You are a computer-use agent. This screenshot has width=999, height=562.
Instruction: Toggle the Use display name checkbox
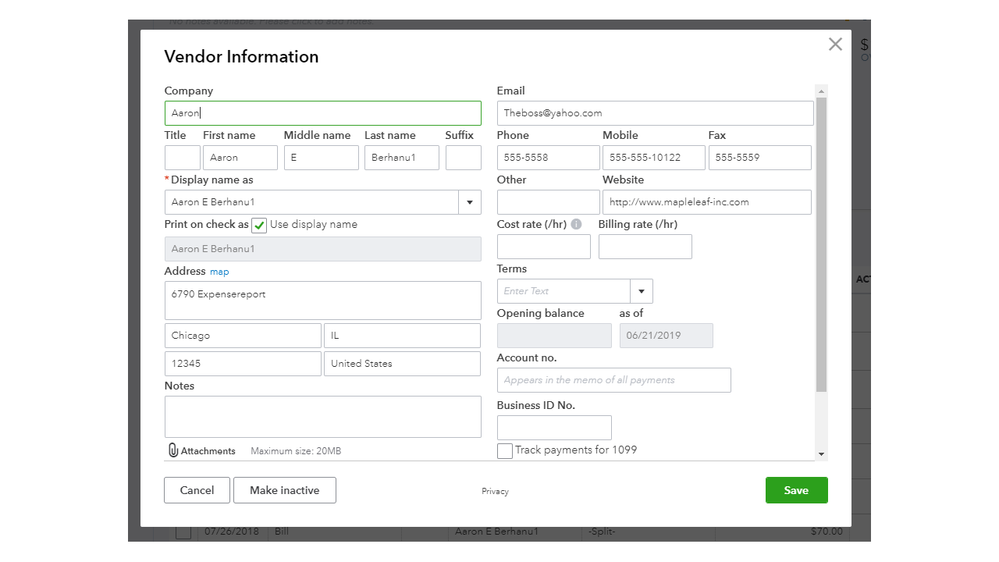(259, 225)
